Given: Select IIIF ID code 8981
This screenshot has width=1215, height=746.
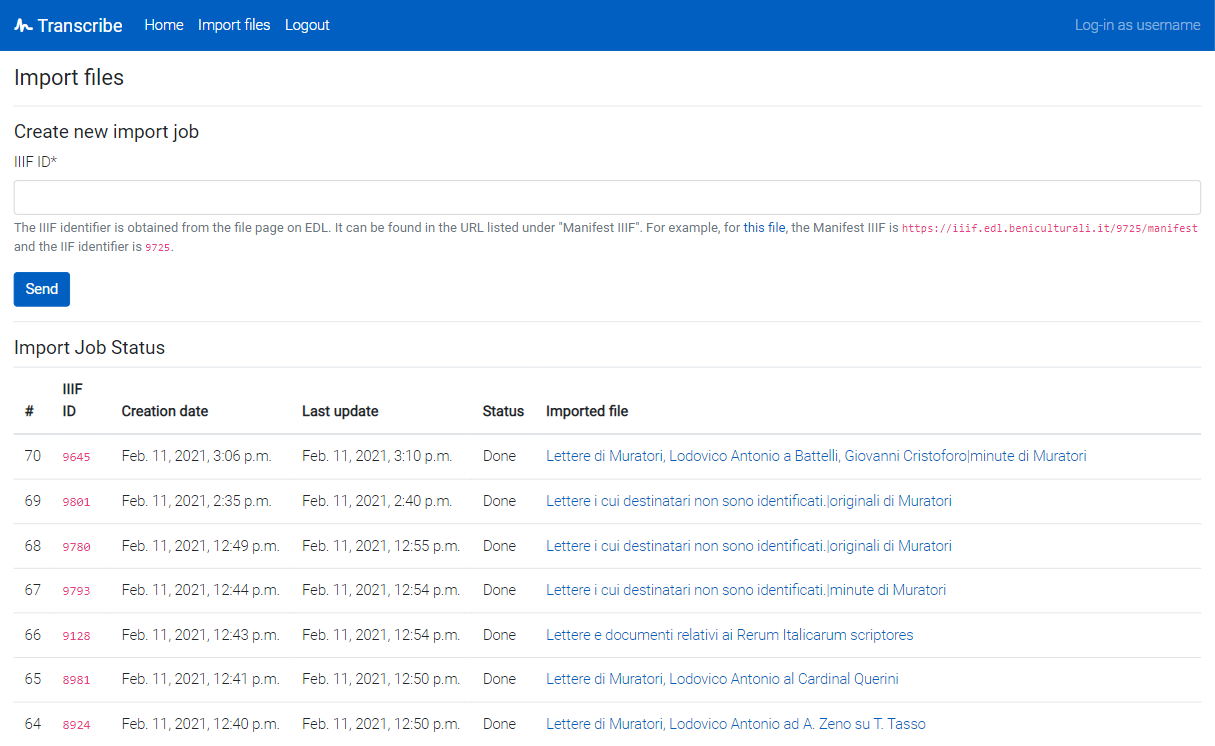Looking at the screenshot, I should [x=76, y=680].
